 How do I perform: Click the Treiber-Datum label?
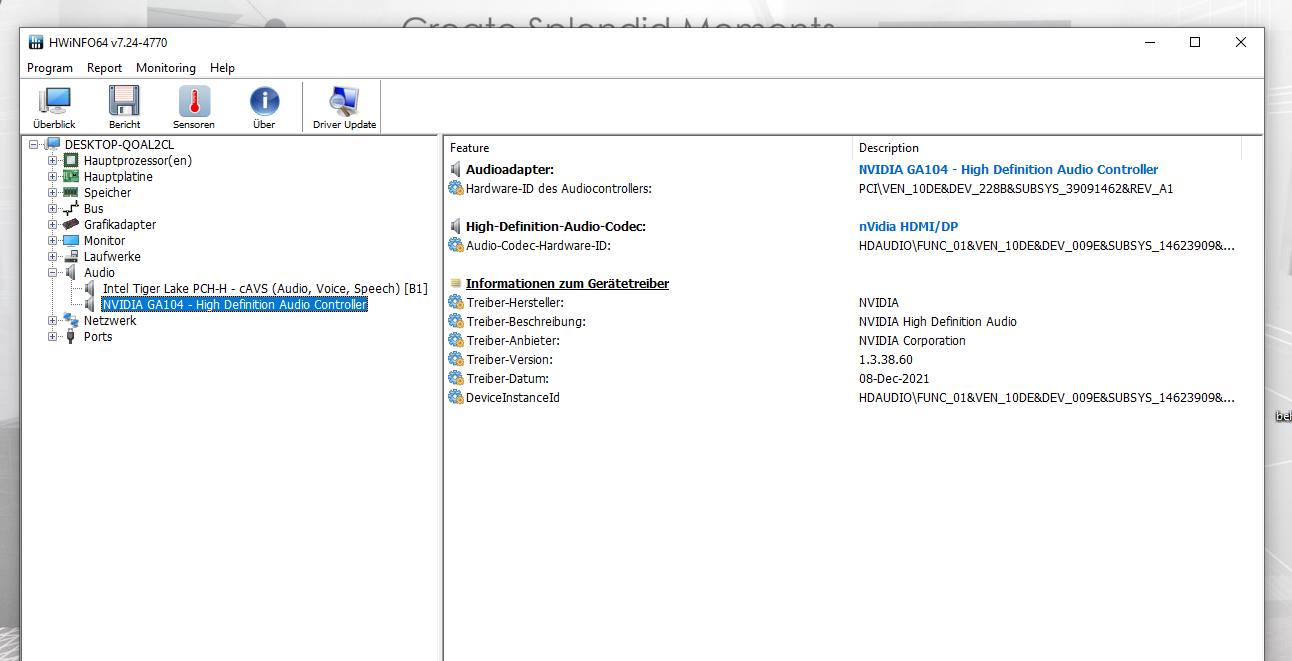coord(507,379)
